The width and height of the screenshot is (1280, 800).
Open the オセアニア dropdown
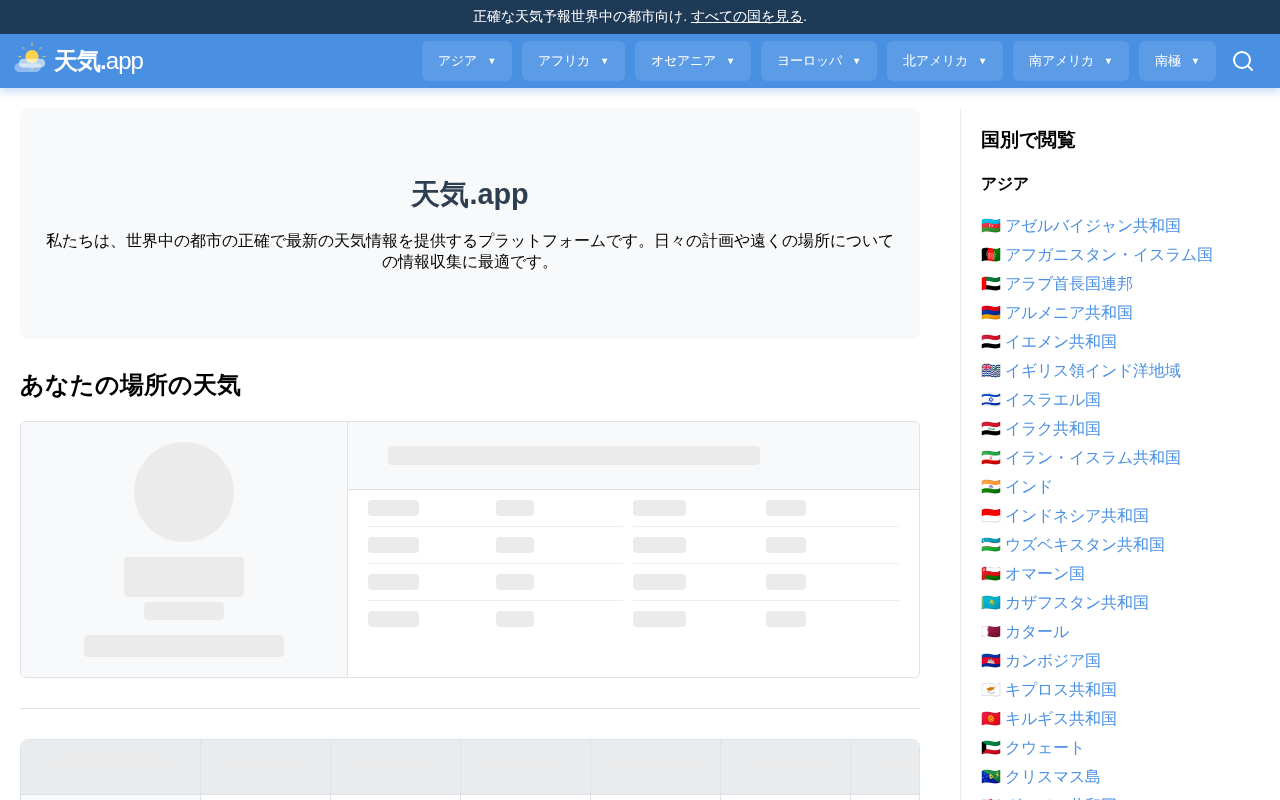tap(693, 61)
